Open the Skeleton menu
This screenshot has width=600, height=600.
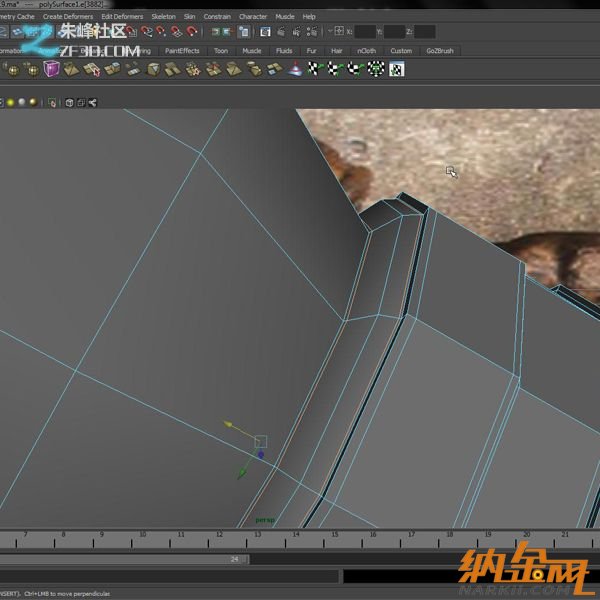163,16
